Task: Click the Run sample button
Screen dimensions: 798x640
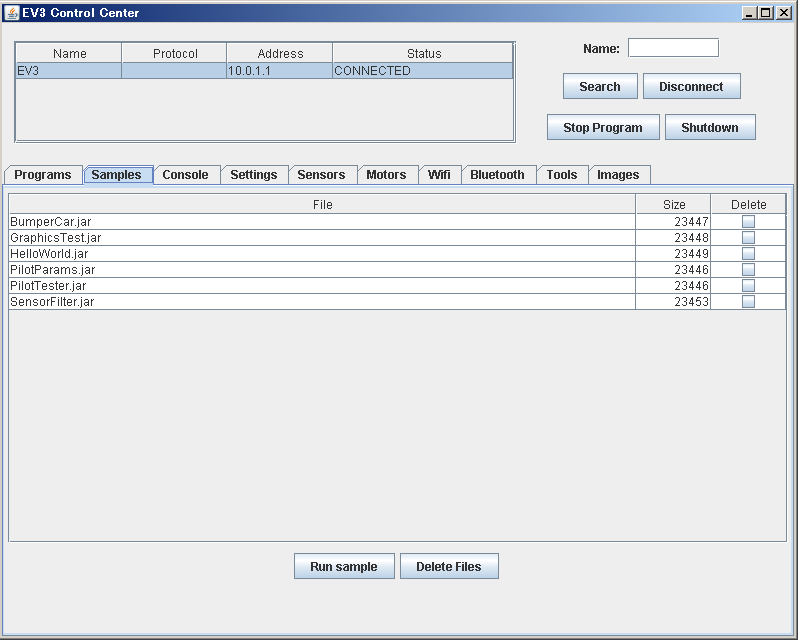Action: 344,566
